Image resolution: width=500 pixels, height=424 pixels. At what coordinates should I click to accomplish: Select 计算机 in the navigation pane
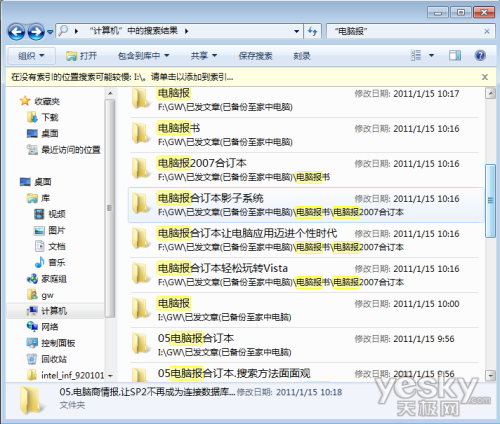(54, 311)
